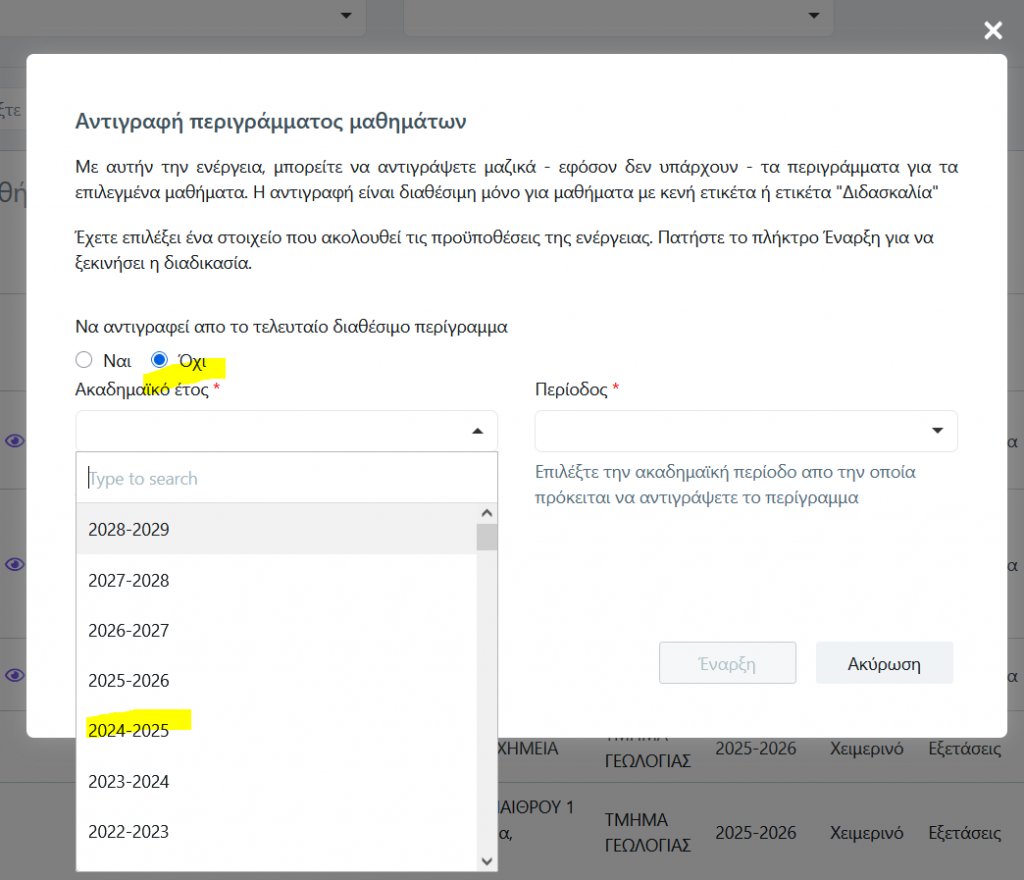
Task: Select 2025-2026 in the year list
Action: pyautogui.click(x=129, y=681)
